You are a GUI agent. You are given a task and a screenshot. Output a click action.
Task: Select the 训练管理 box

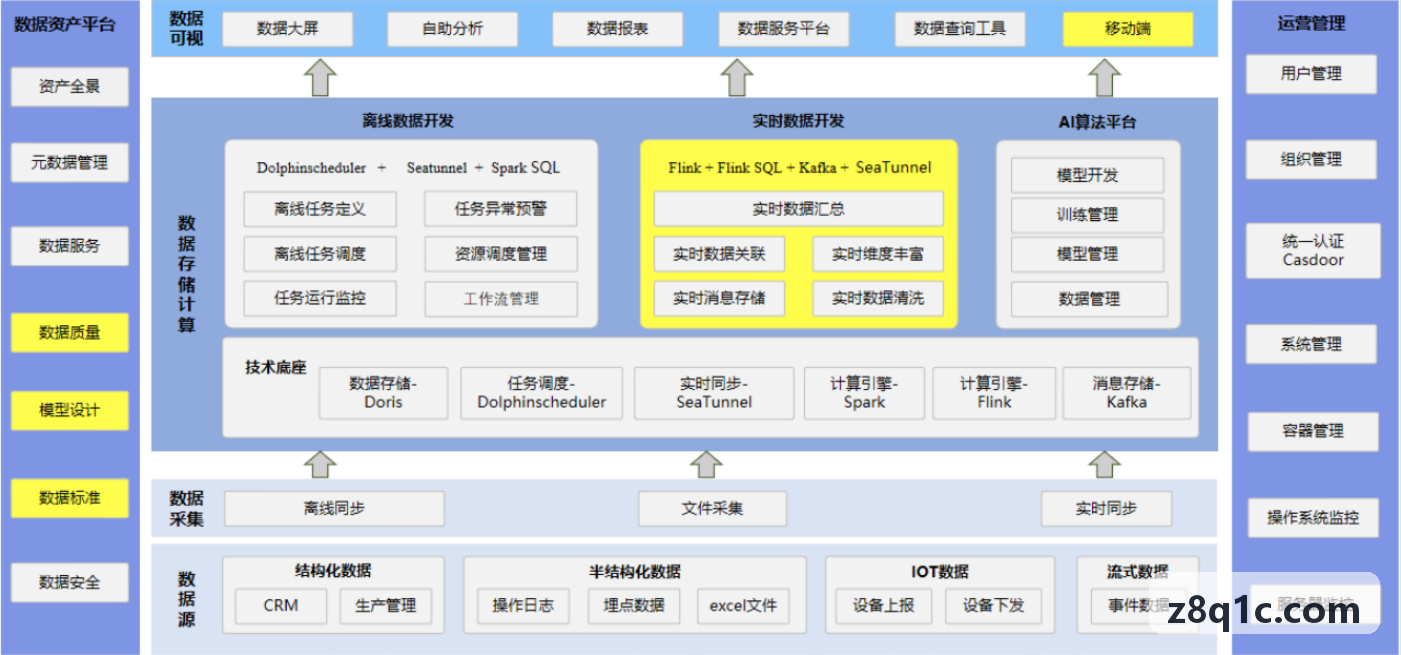coord(1088,215)
